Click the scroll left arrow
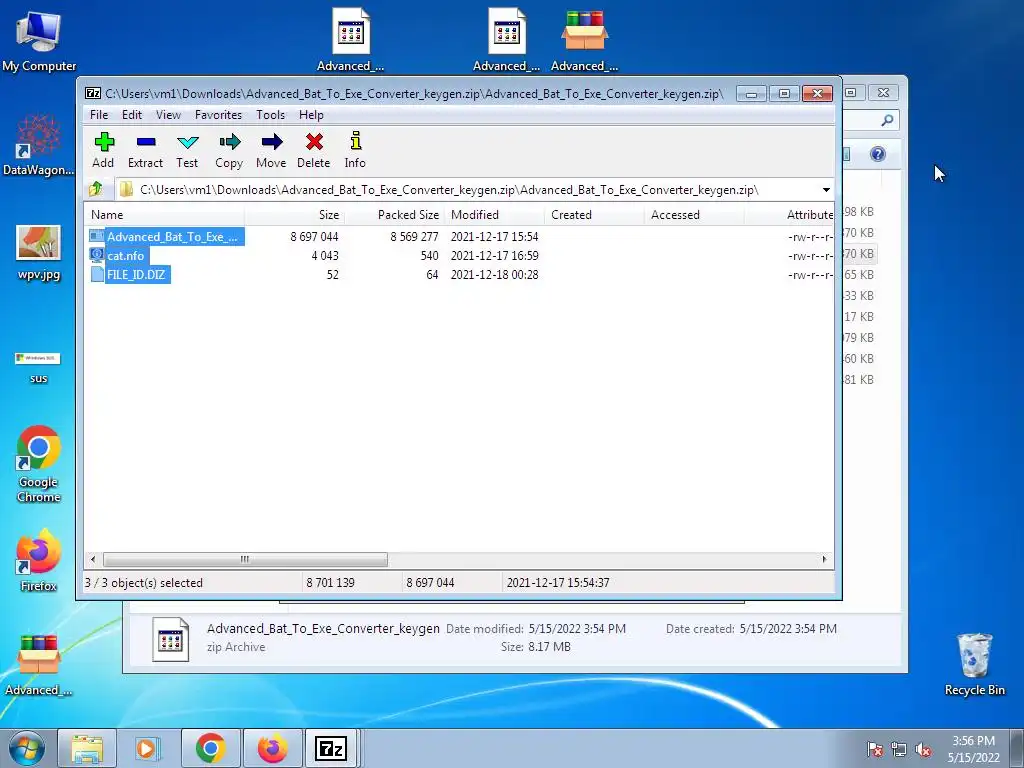The height and width of the screenshot is (768, 1024). [93, 560]
